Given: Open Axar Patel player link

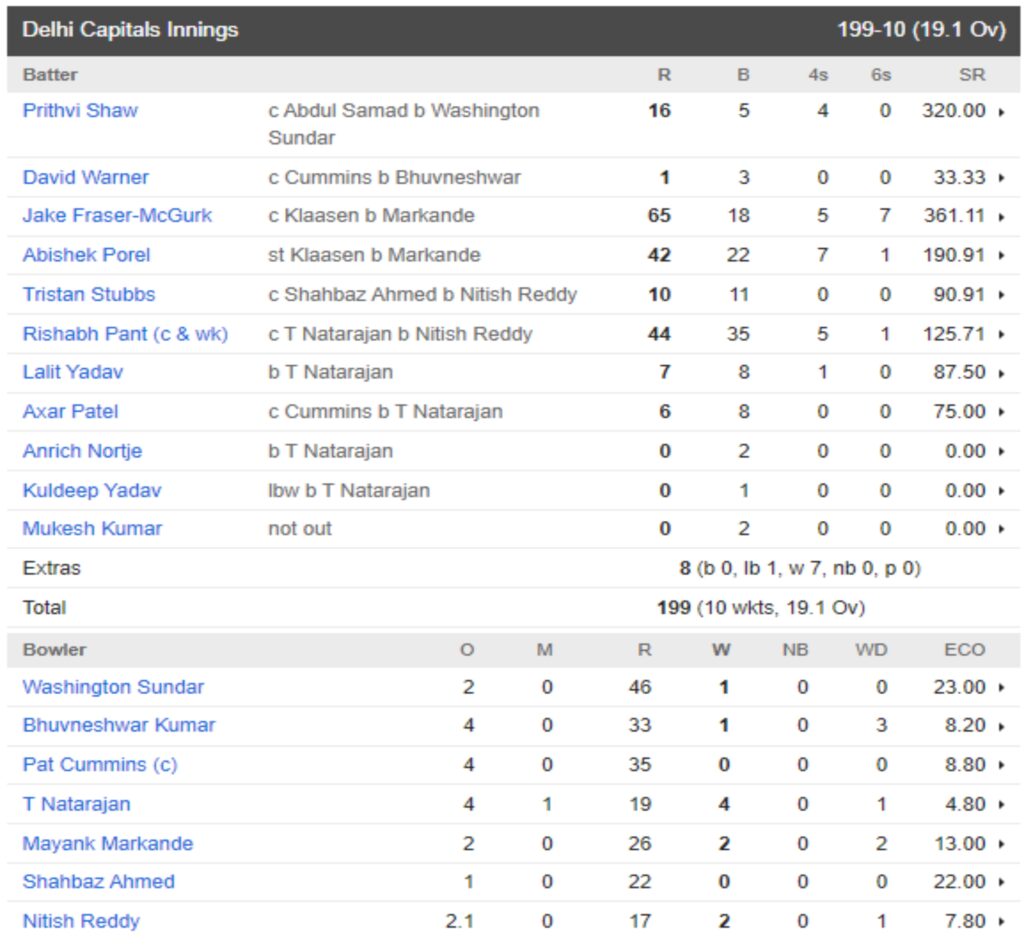Looking at the screenshot, I should [x=71, y=411].
